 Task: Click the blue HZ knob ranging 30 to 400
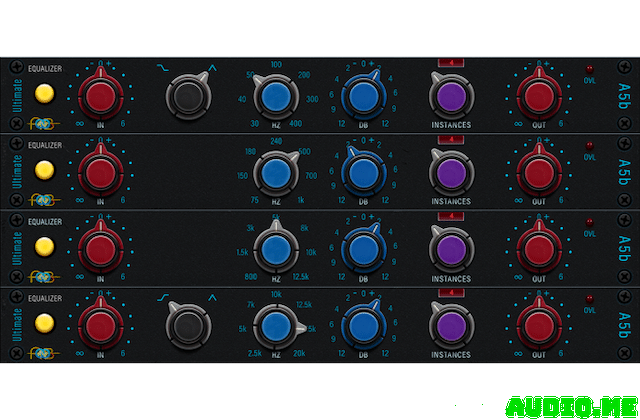point(273,96)
